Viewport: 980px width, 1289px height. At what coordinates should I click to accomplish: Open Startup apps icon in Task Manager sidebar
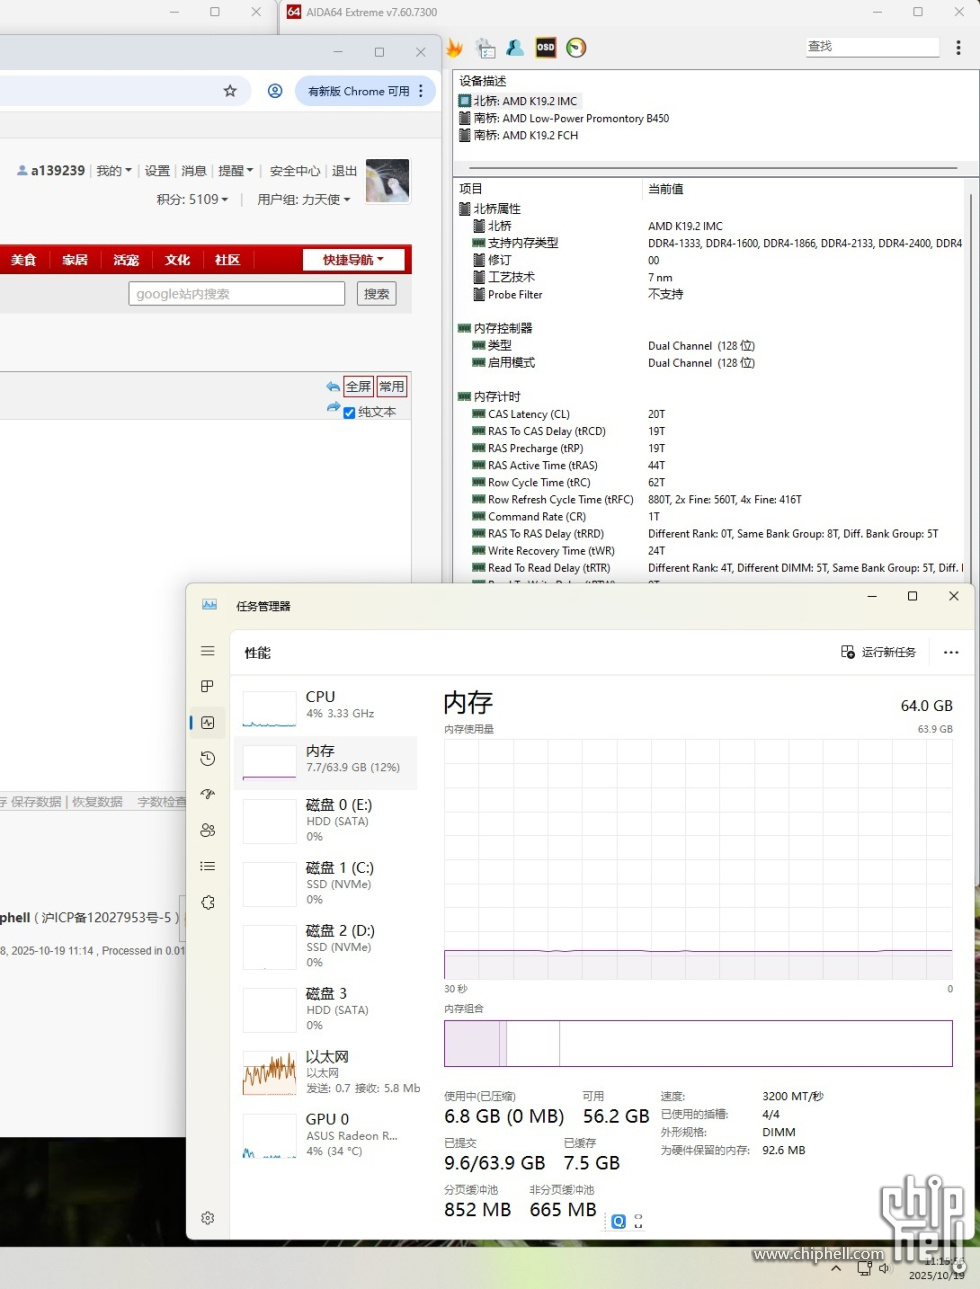pos(208,795)
